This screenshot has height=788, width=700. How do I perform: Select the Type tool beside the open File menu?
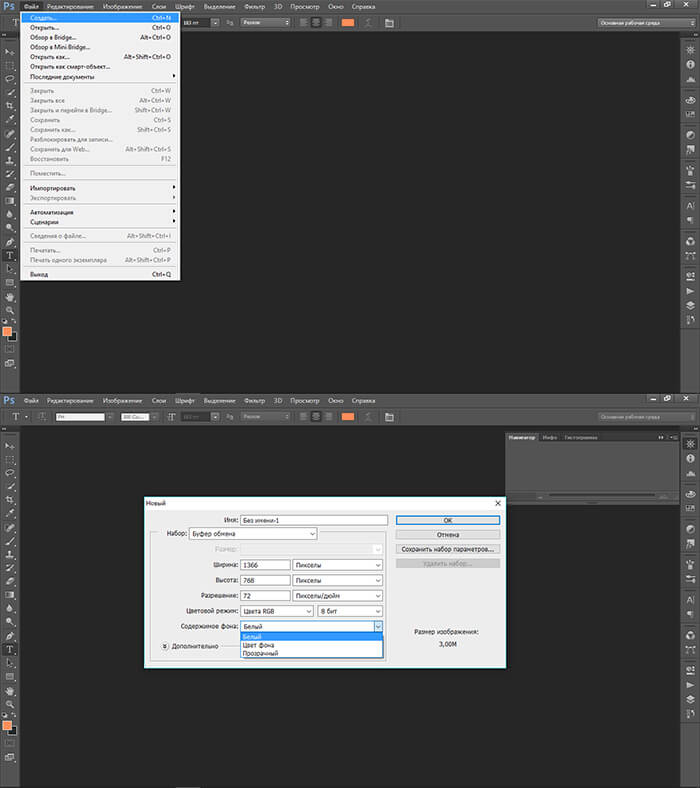[10, 255]
